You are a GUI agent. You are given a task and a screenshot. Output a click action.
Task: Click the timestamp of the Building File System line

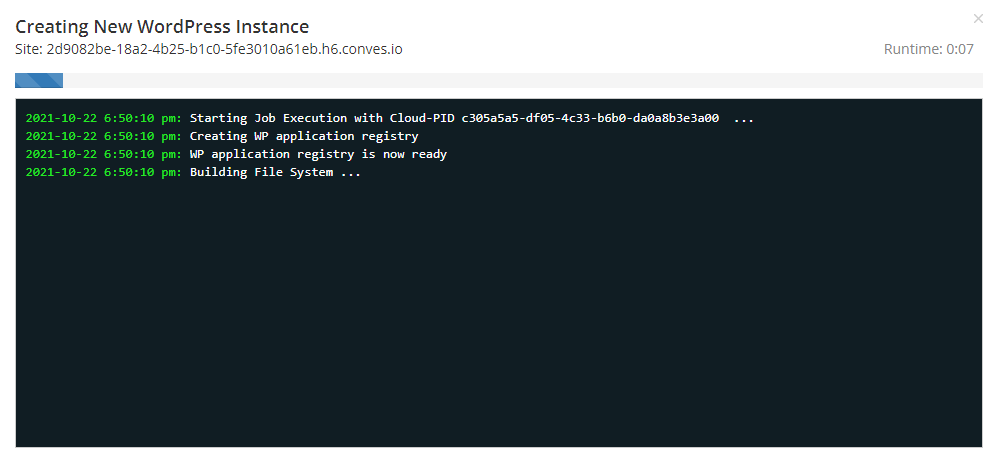click(x=103, y=172)
